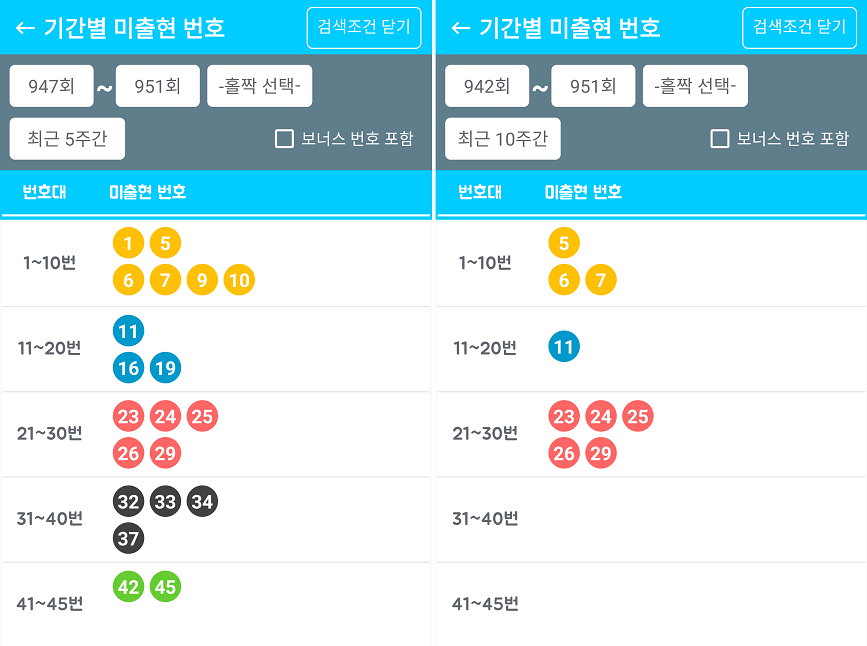Click the 번호대 column header on right
867x646 pixels.
pyautogui.click(x=480, y=192)
